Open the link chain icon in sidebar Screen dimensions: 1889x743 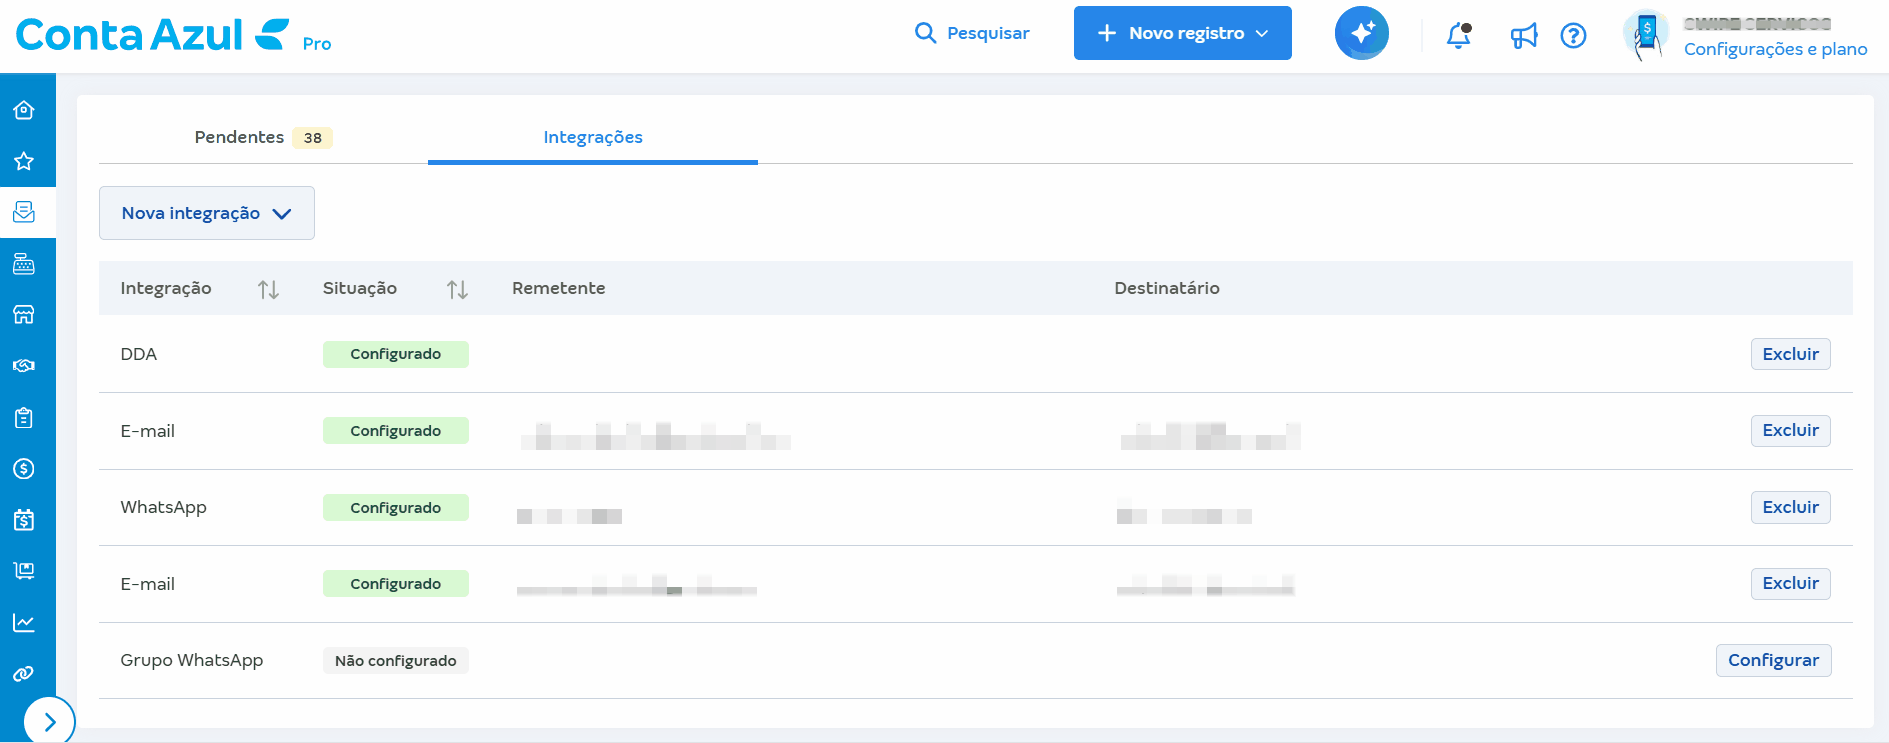pos(24,674)
